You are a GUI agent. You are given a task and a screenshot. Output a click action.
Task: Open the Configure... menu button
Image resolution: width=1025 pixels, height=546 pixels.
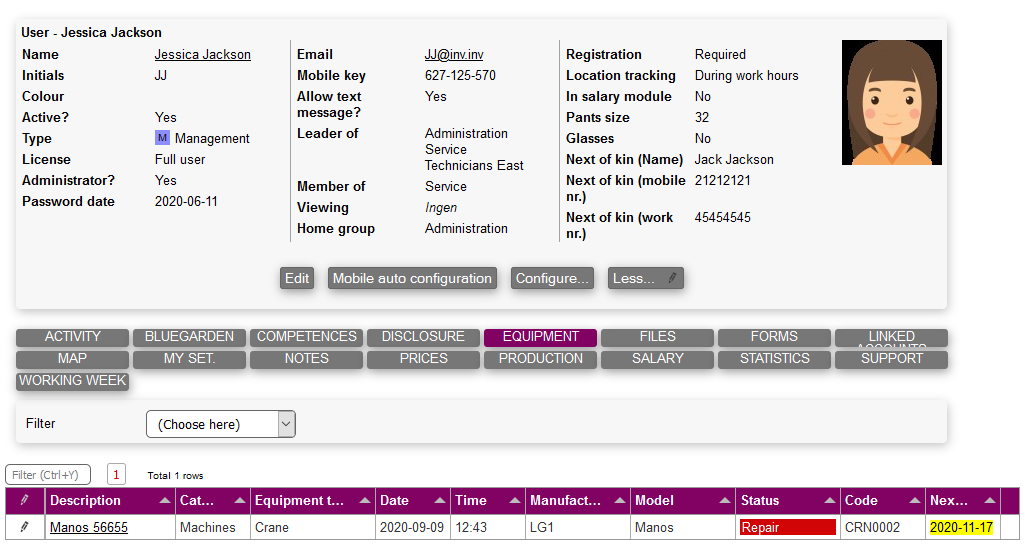click(x=553, y=279)
